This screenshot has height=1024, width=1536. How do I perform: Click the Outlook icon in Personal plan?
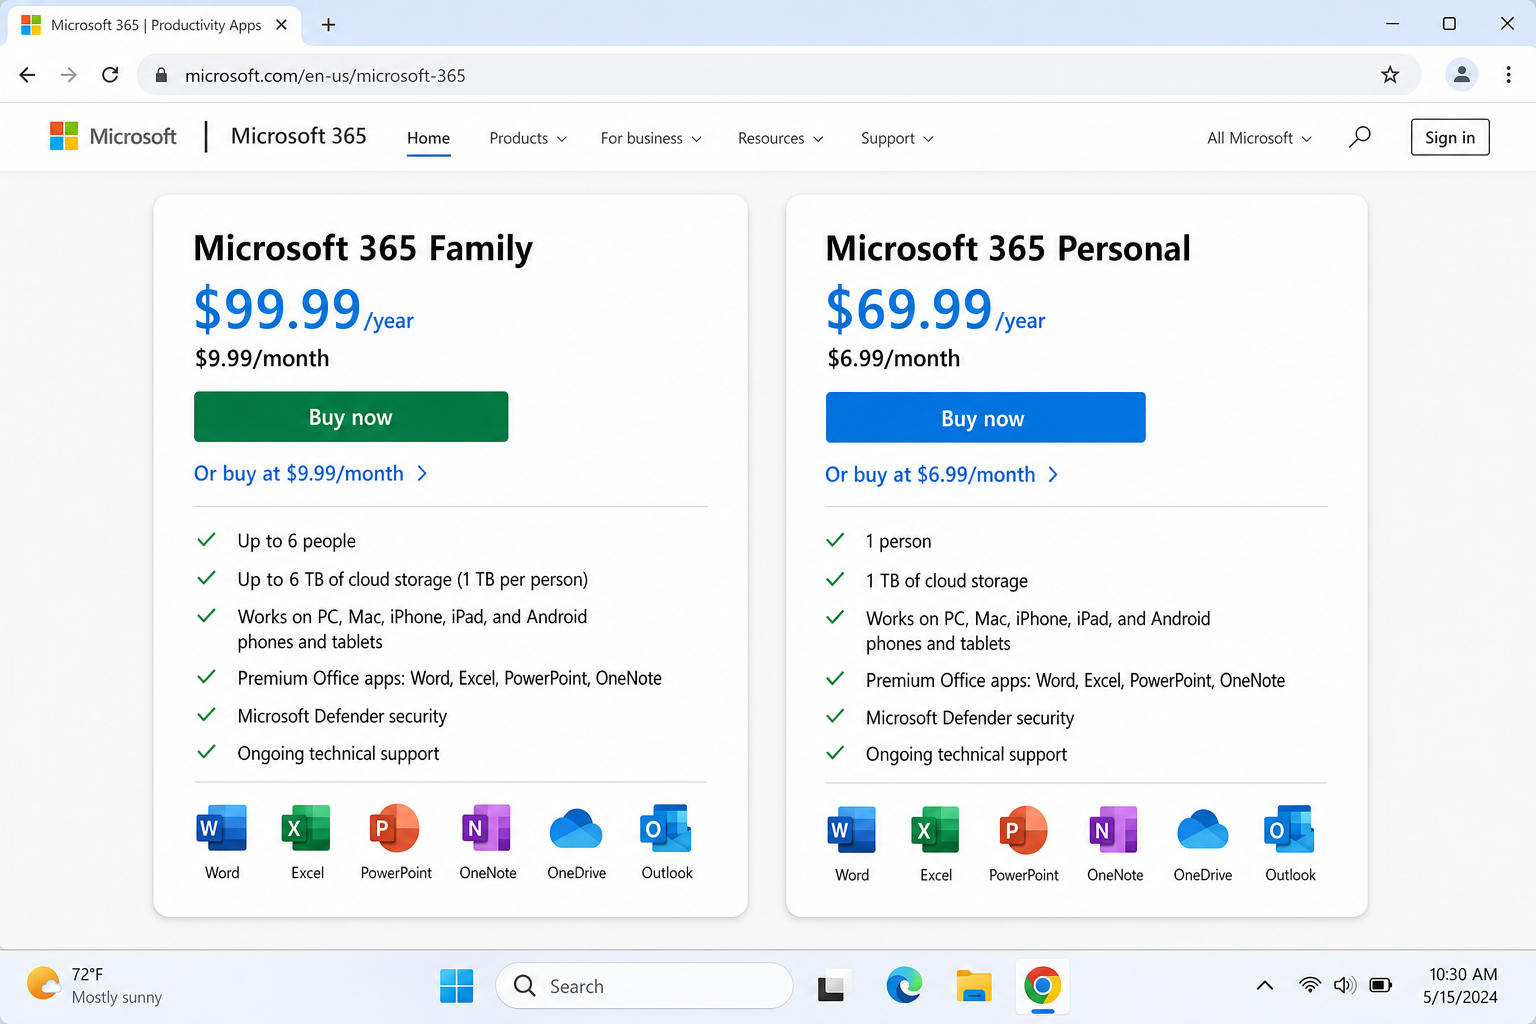(x=1290, y=830)
